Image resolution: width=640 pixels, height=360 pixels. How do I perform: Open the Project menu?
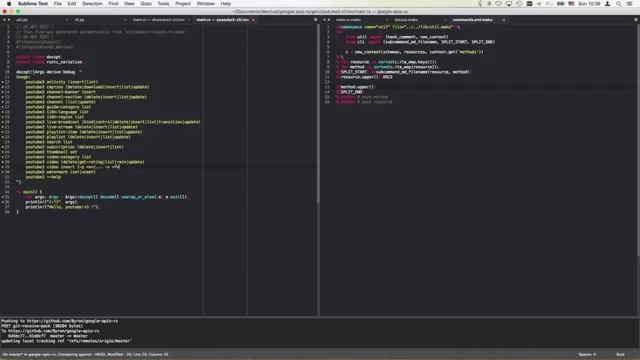coord(183,4)
